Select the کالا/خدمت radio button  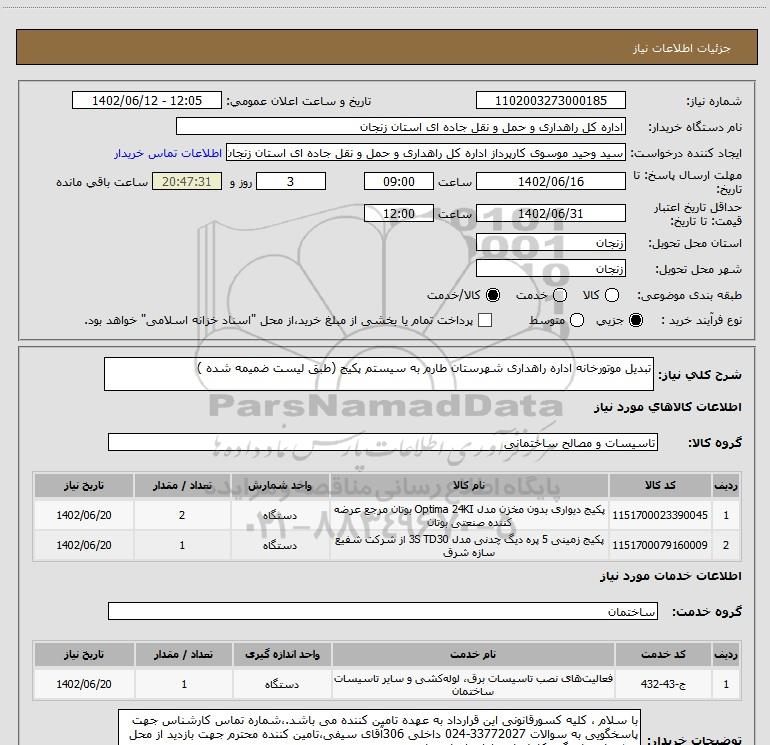click(493, 295)
